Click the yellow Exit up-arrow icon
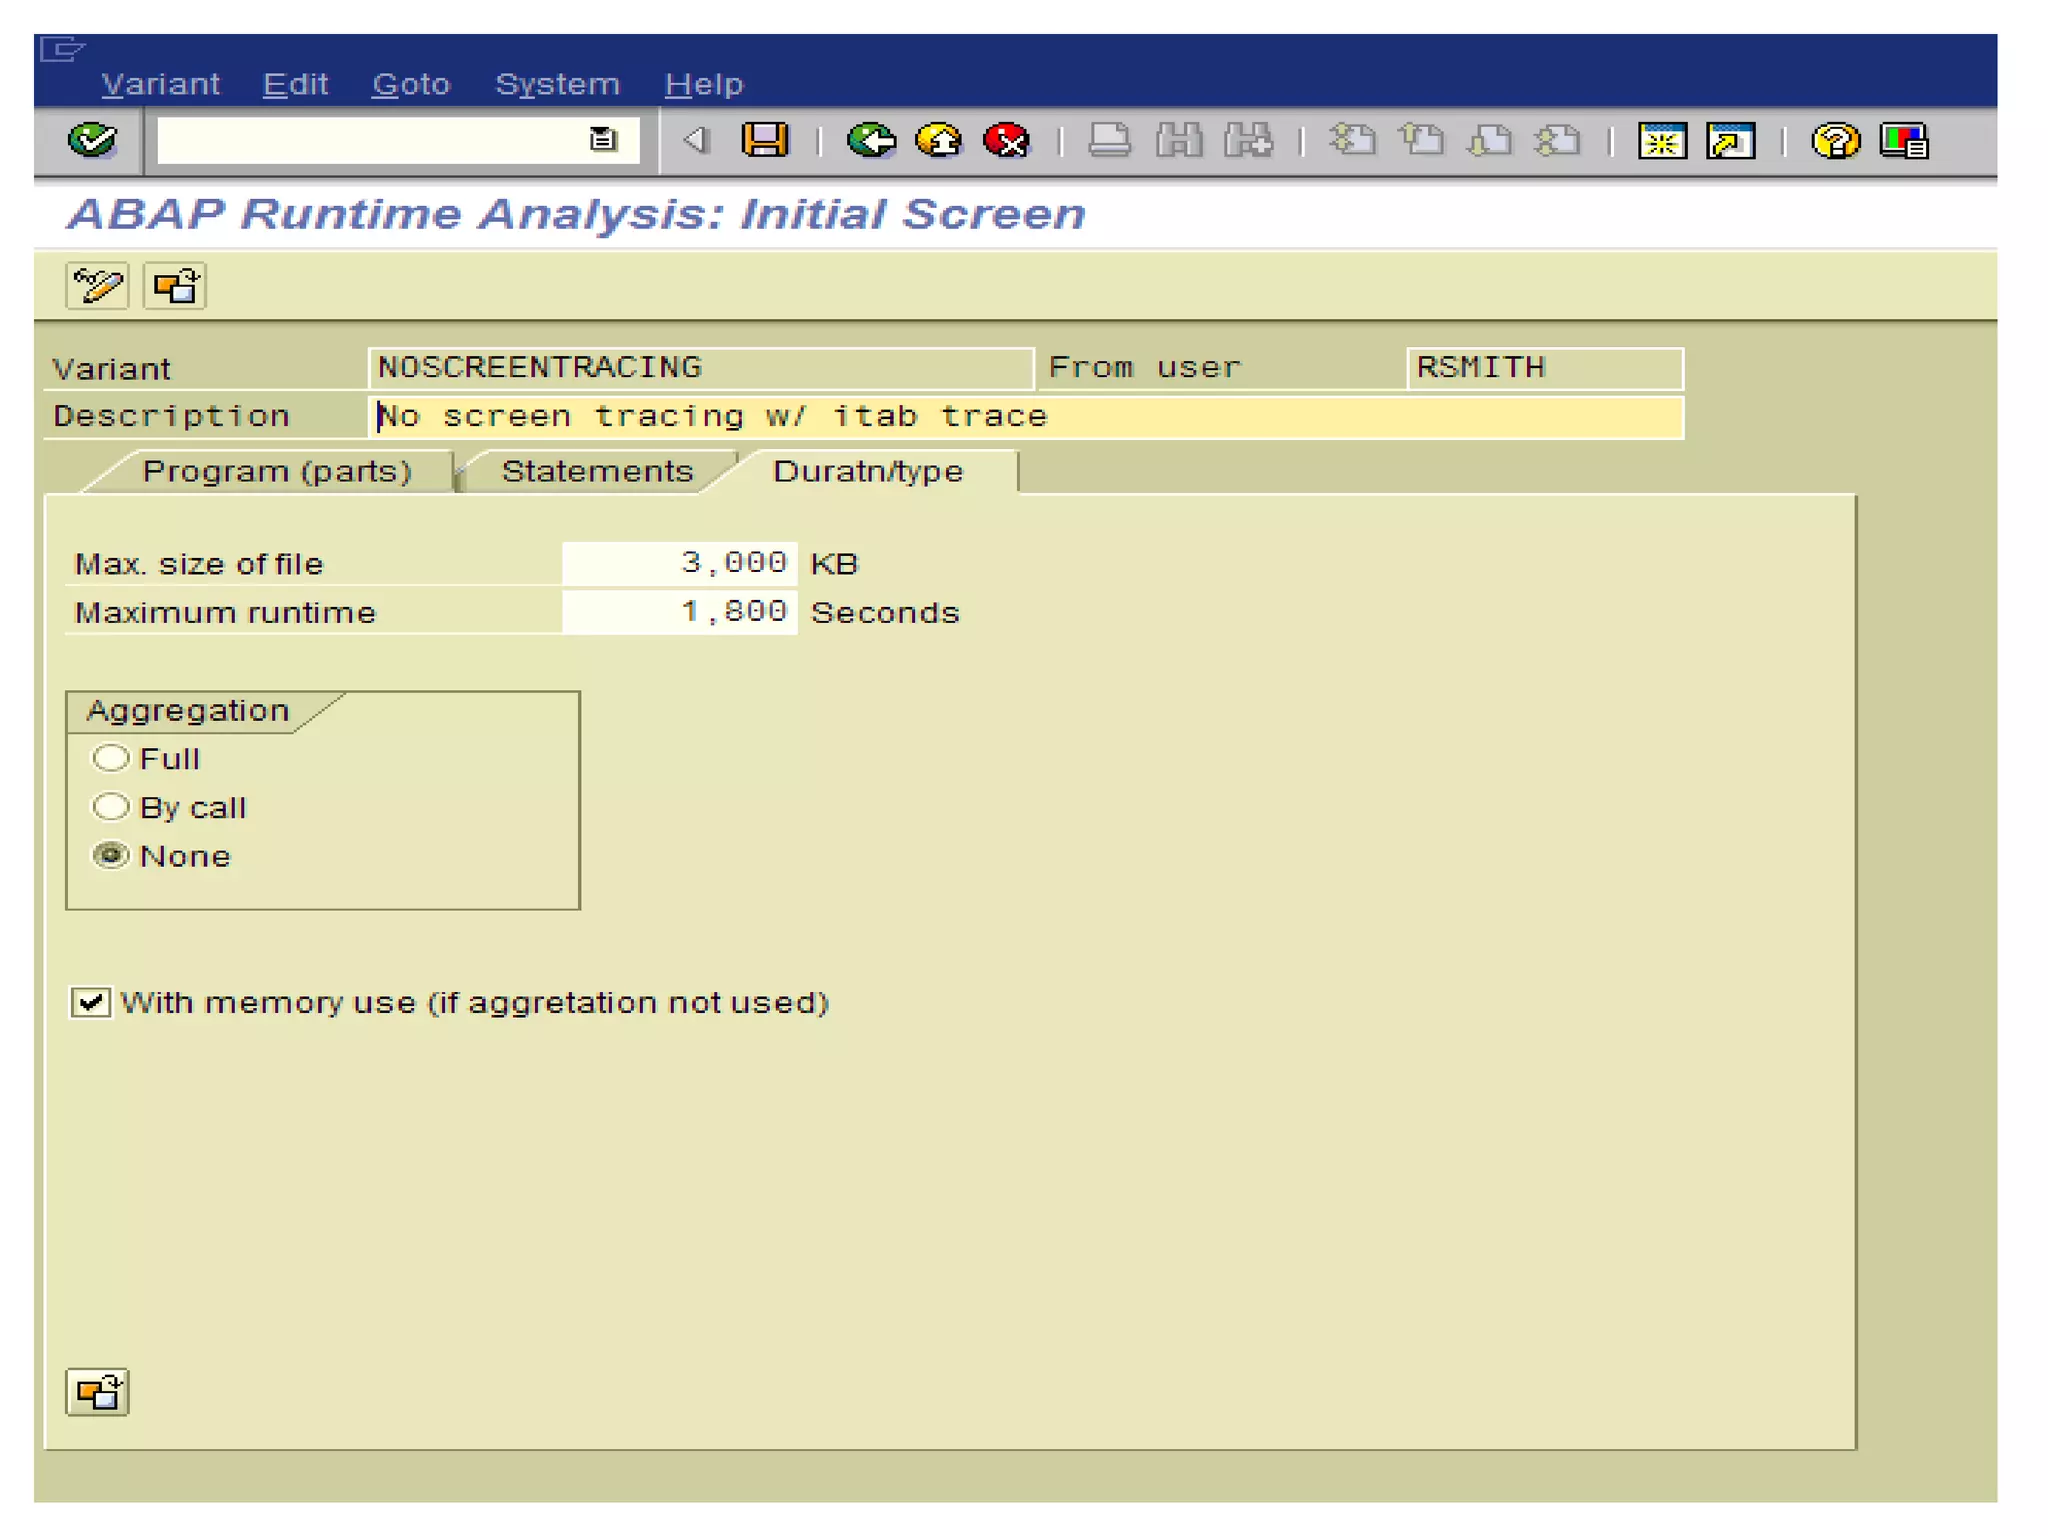 (938, 140)
